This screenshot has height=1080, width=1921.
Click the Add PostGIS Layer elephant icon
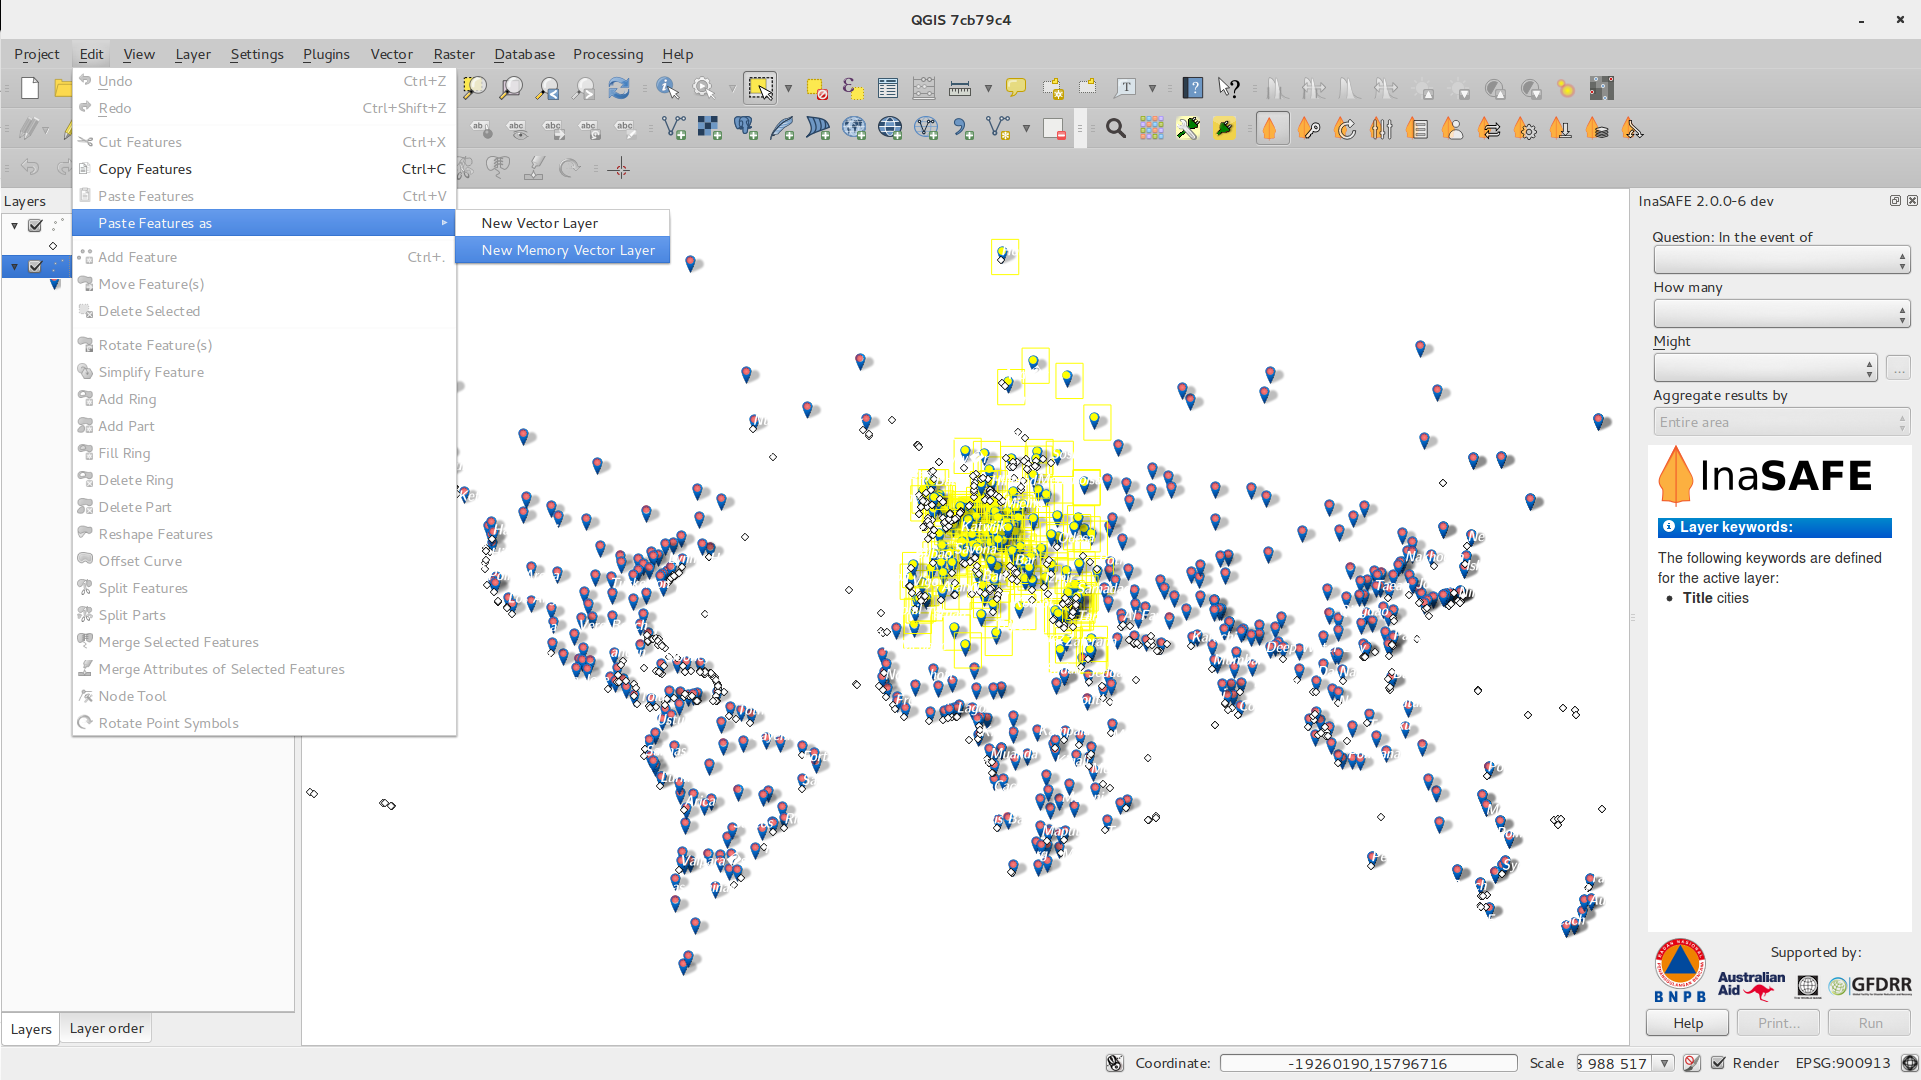click(x=745, y=128)
